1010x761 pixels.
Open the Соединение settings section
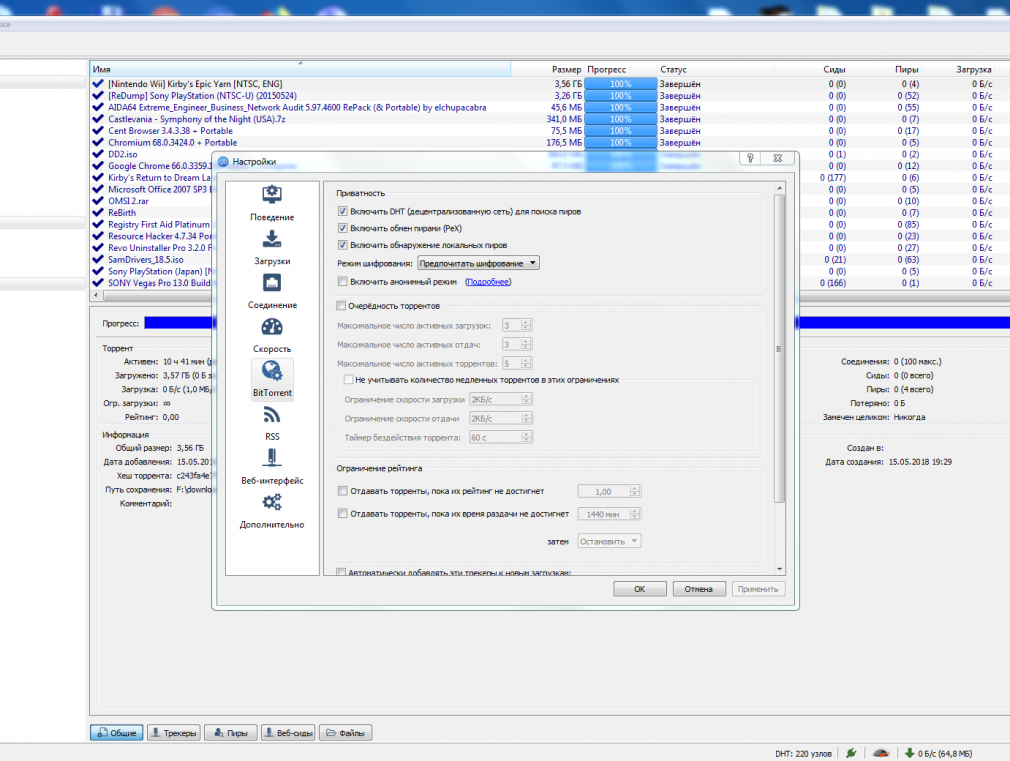pyautogui.click(x=272, y=291)
